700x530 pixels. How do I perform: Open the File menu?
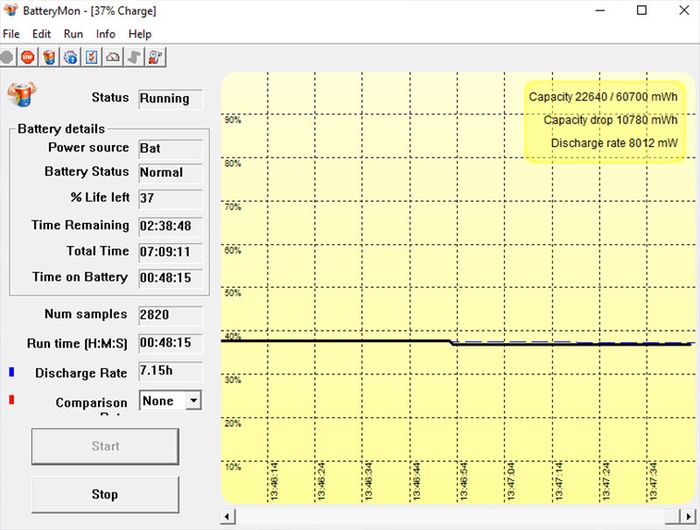click(x=11, y=34)
